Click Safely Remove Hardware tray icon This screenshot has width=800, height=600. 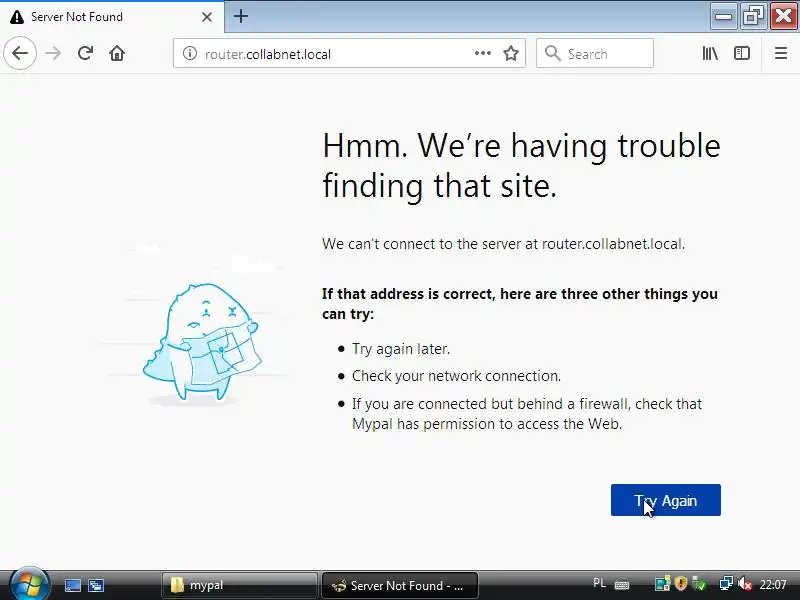[699, 584]
